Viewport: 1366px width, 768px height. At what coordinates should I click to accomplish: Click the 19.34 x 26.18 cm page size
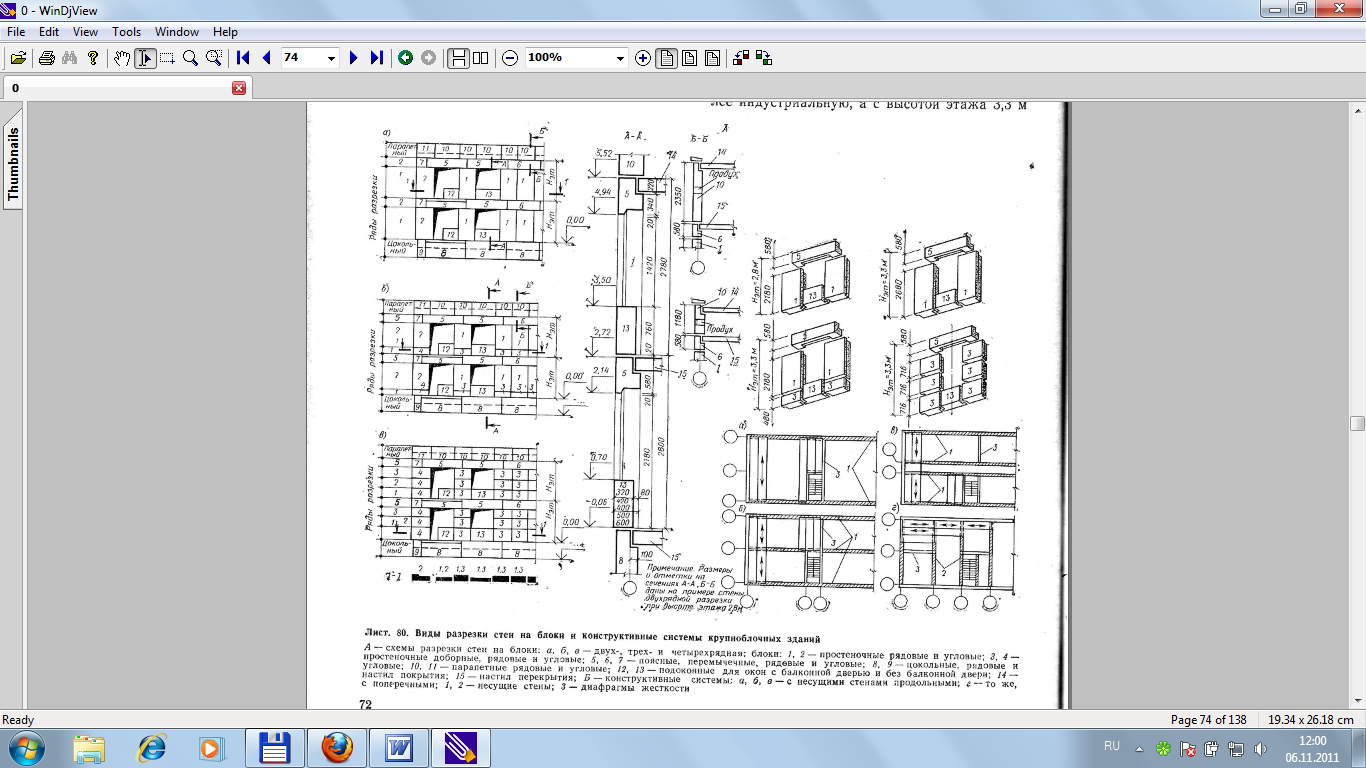[x=1310, y=720]
